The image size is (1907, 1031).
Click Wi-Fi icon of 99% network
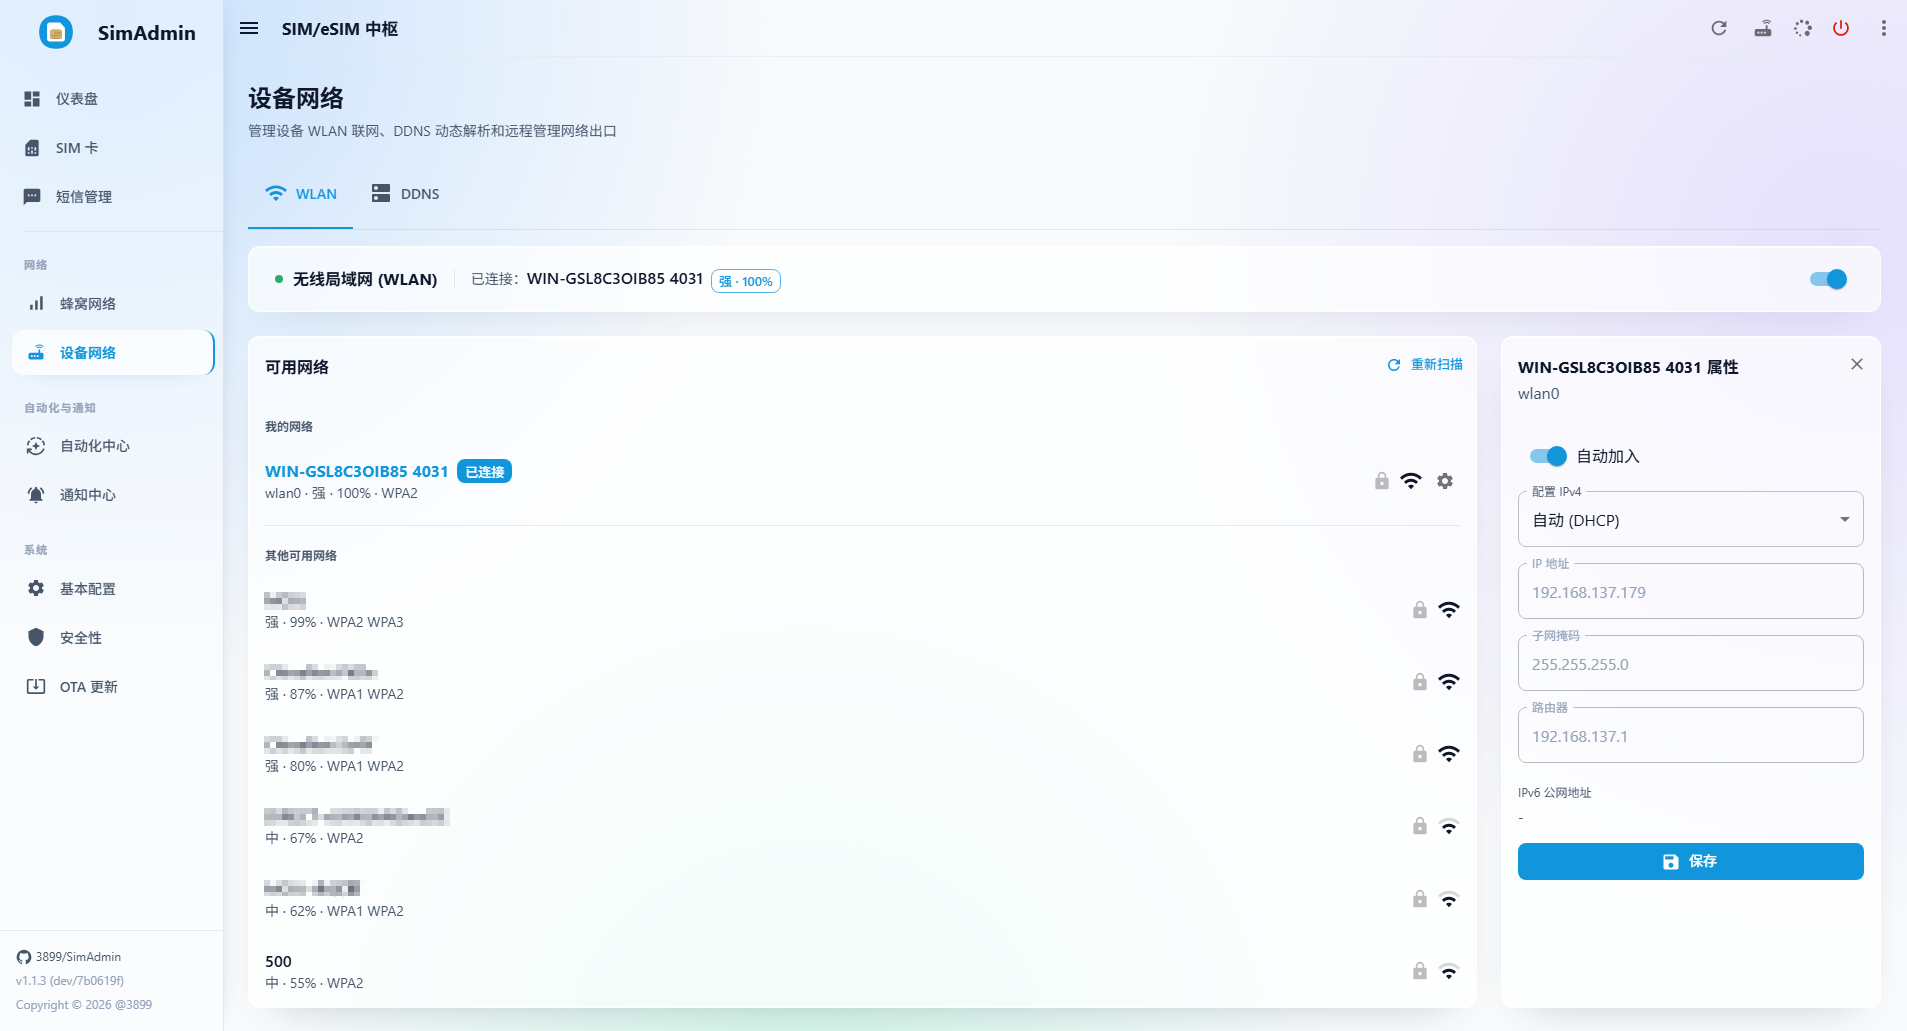(x=1449, y=610)
